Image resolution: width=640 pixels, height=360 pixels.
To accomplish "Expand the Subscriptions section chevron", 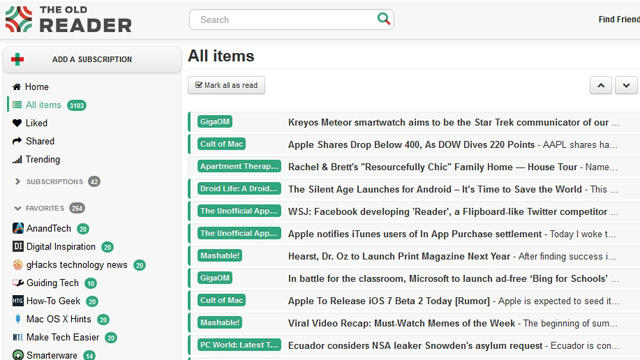I will (x=17, y=181).
